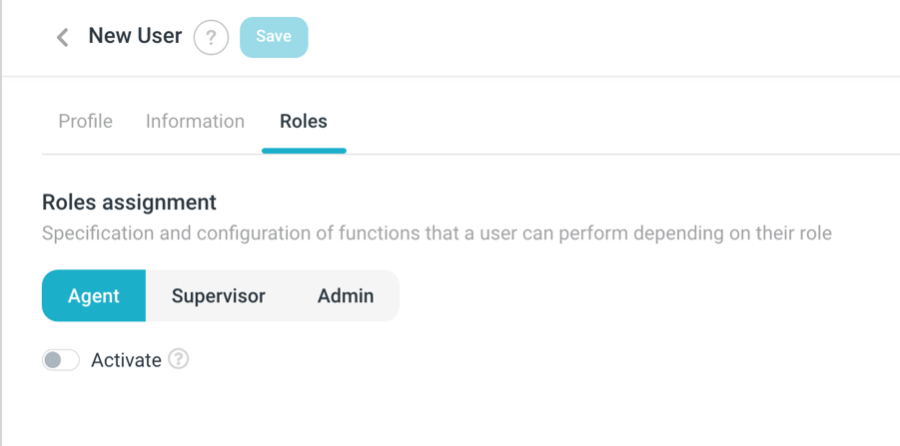Toggle the Activate switch on
900x446 pixels.
[61, 360]
